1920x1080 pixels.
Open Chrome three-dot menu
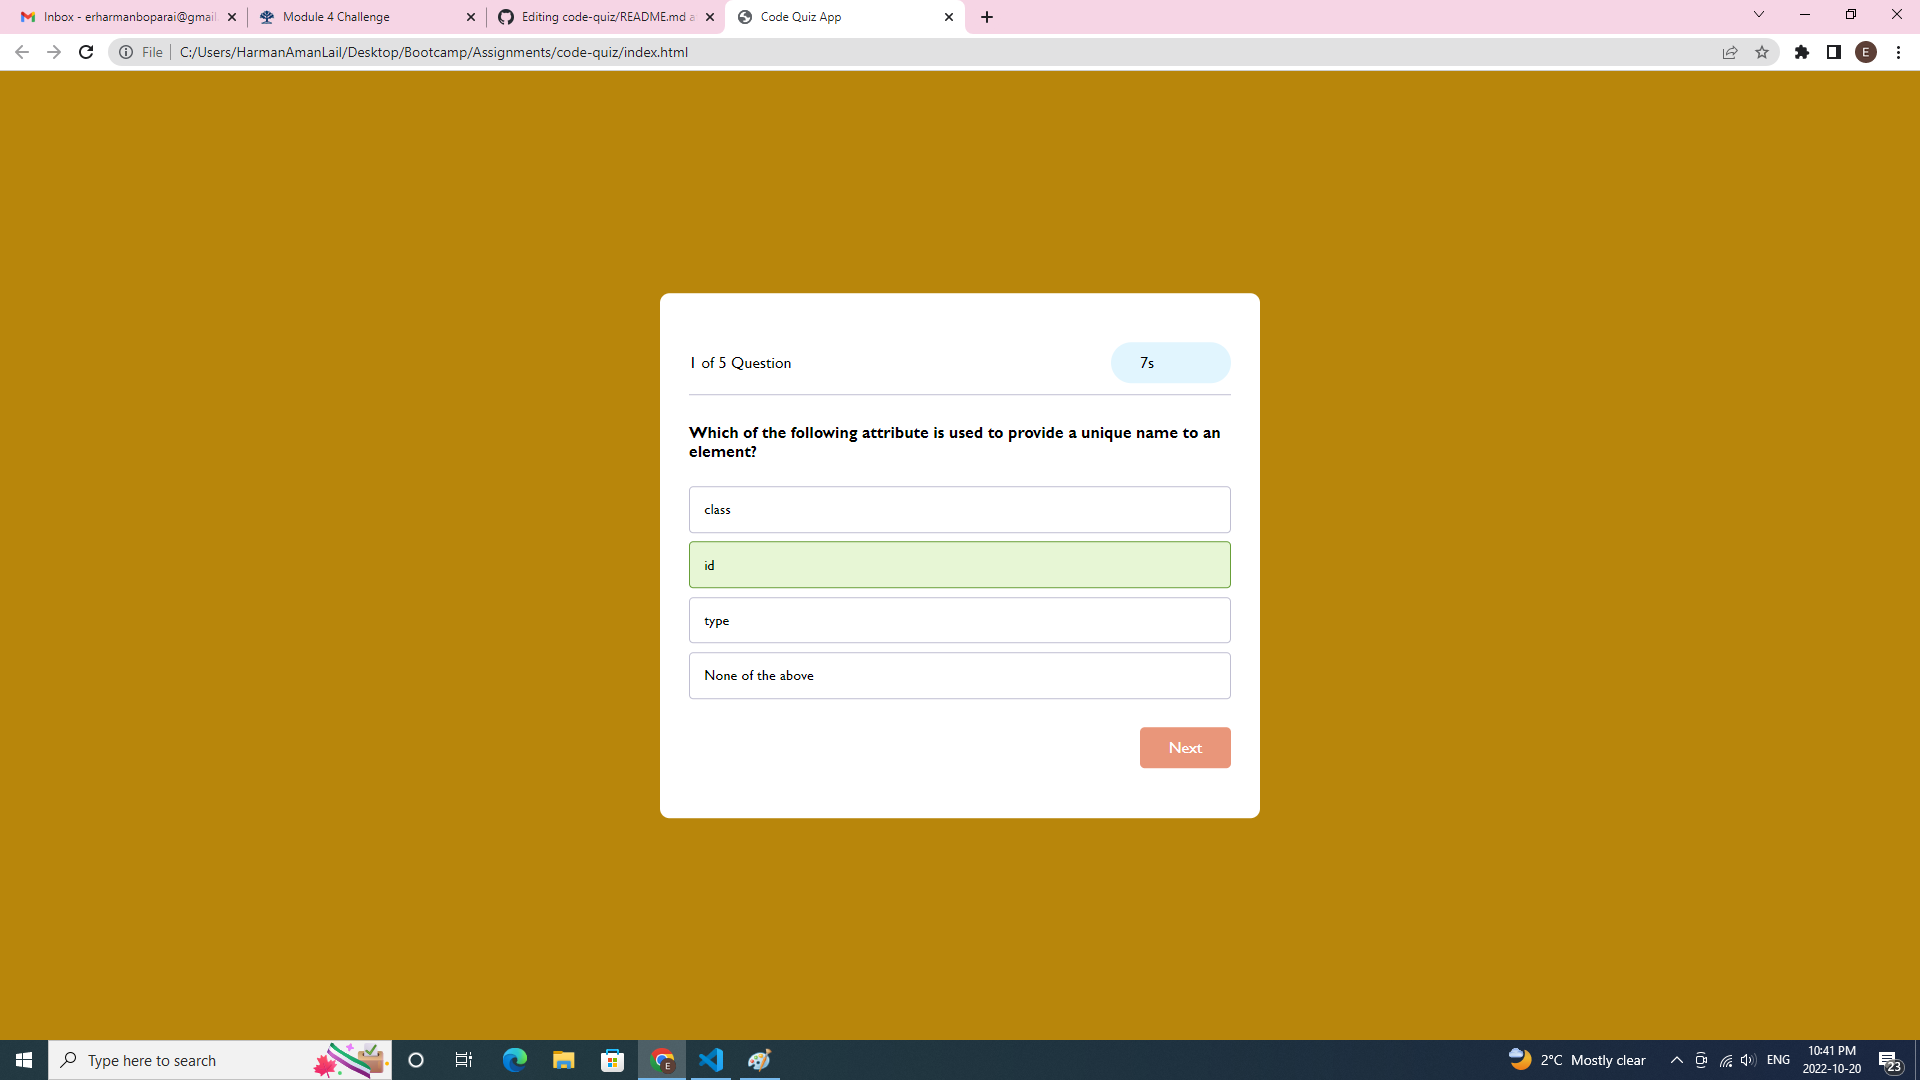point(1898,52)
